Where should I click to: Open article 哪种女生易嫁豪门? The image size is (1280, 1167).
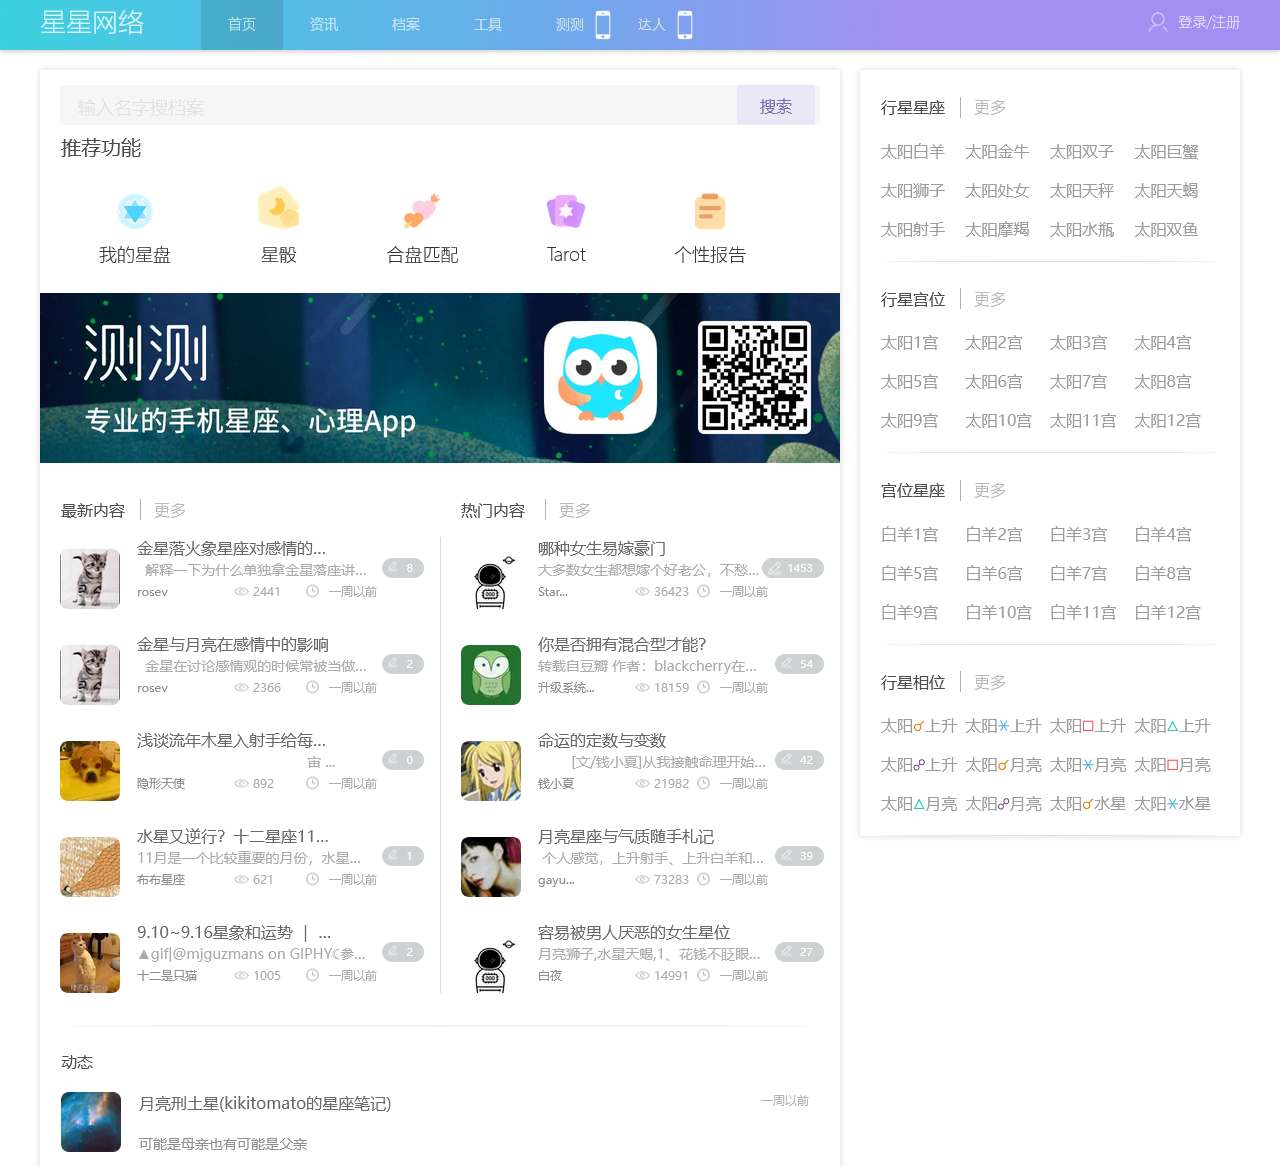pyautogui.click(x=602, y=548)
